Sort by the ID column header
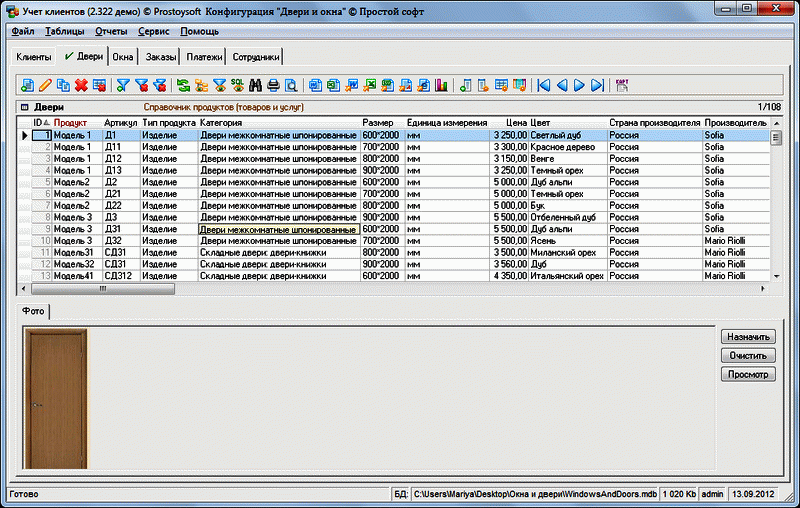The image size is (800, 508). click(40, 122)
